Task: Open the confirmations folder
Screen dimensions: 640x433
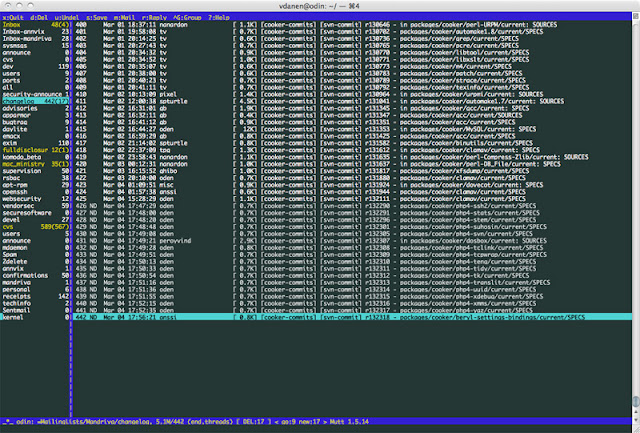Action: point(35,275)
